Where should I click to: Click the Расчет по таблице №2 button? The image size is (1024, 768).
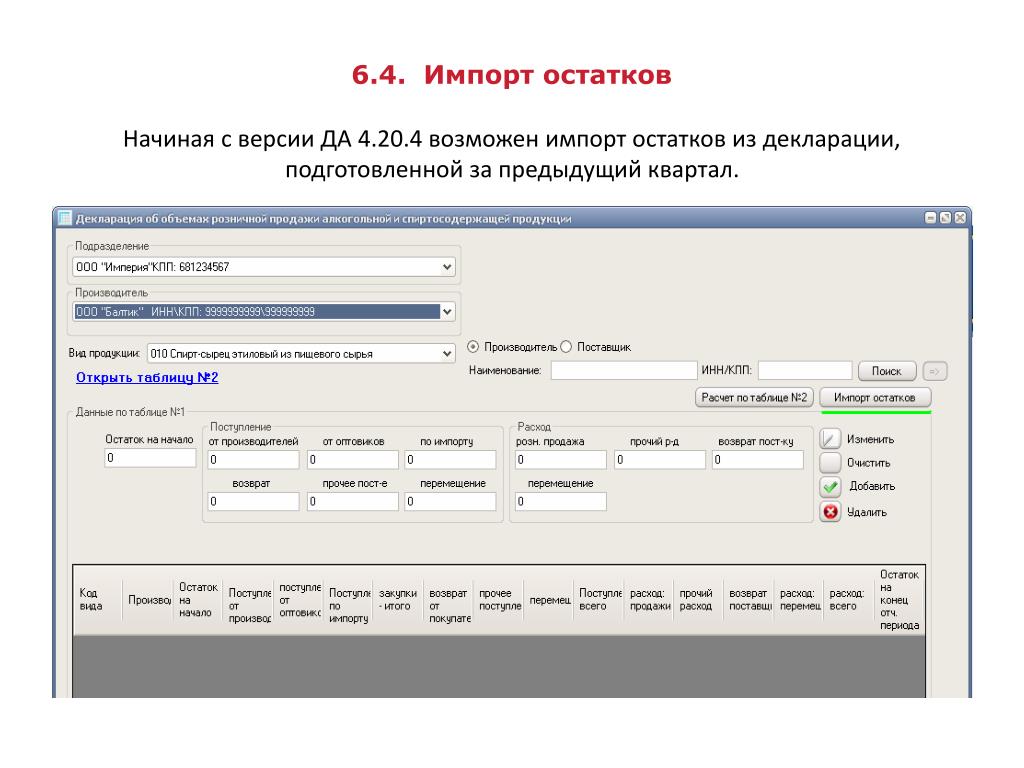tap(754, 397)
